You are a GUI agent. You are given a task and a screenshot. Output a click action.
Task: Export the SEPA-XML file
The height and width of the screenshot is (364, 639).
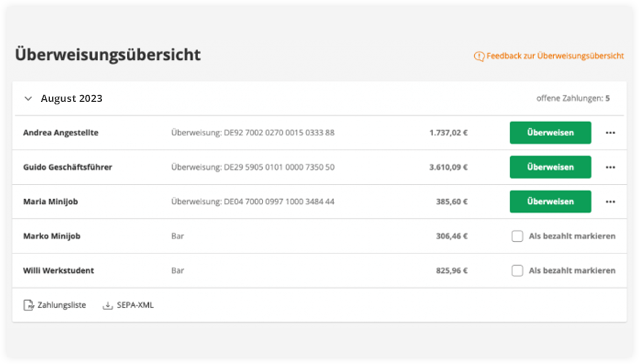(x=135, y=305)
